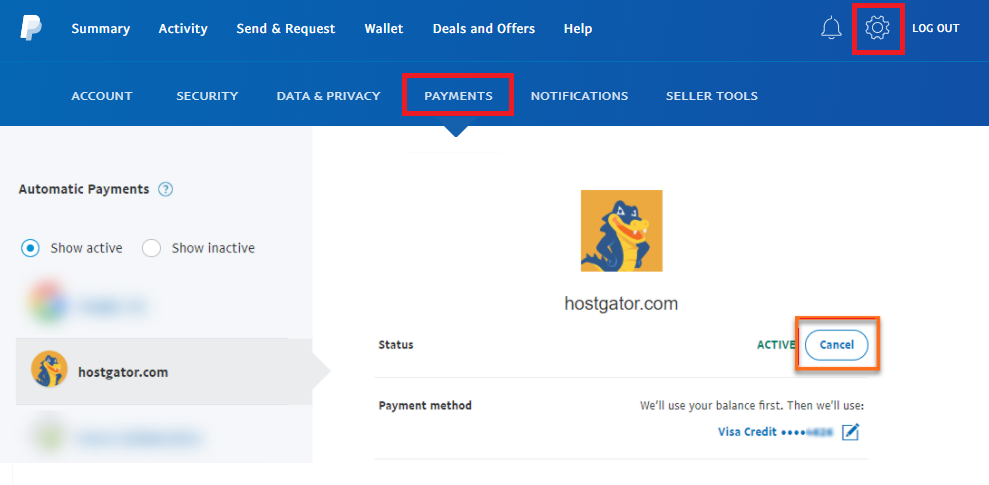The height and width of the screenshot is (485, 989).
Task: Edit payment method pencil icon
Action: pos(851,432)
